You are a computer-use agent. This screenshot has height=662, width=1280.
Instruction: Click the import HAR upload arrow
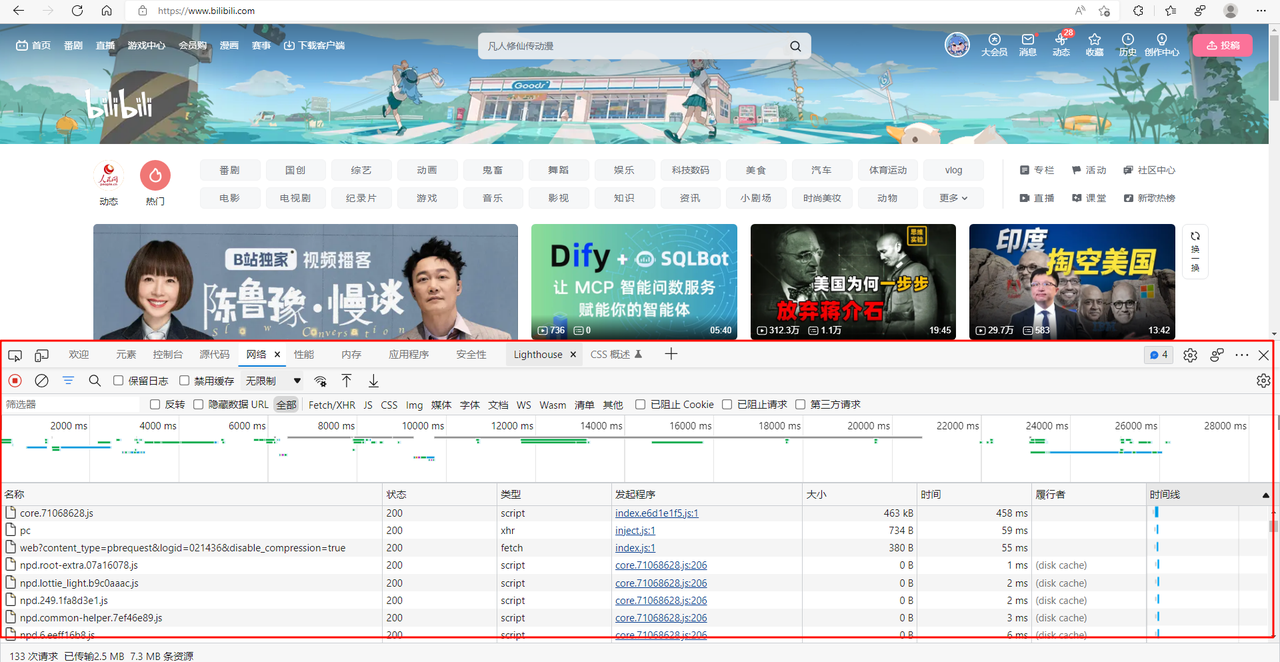347,381
